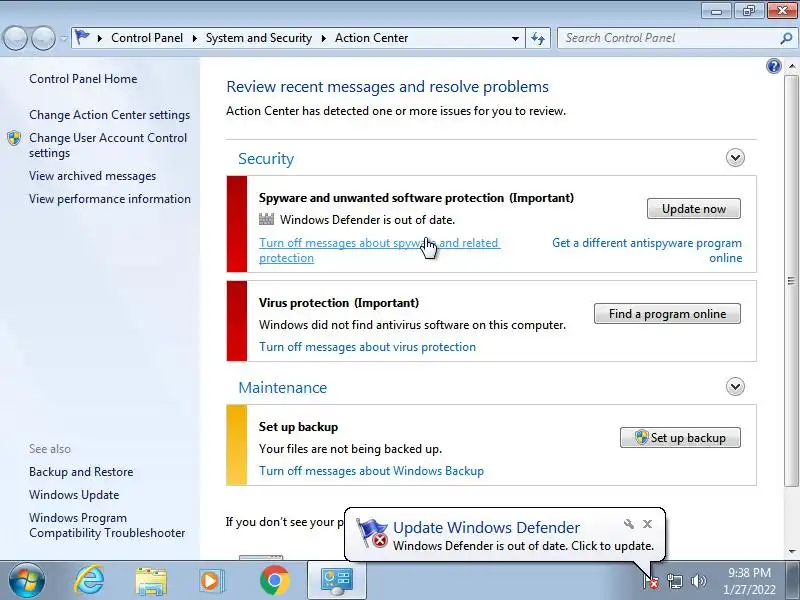Go to Control Panel breadcrumb

tap(147, 38)
